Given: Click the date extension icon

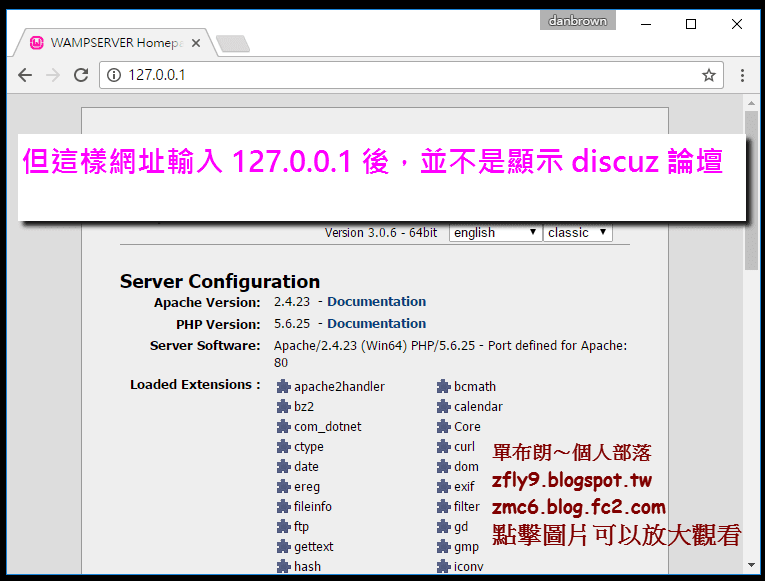Looking at the screenshot, I should click(x=283, y=467).
